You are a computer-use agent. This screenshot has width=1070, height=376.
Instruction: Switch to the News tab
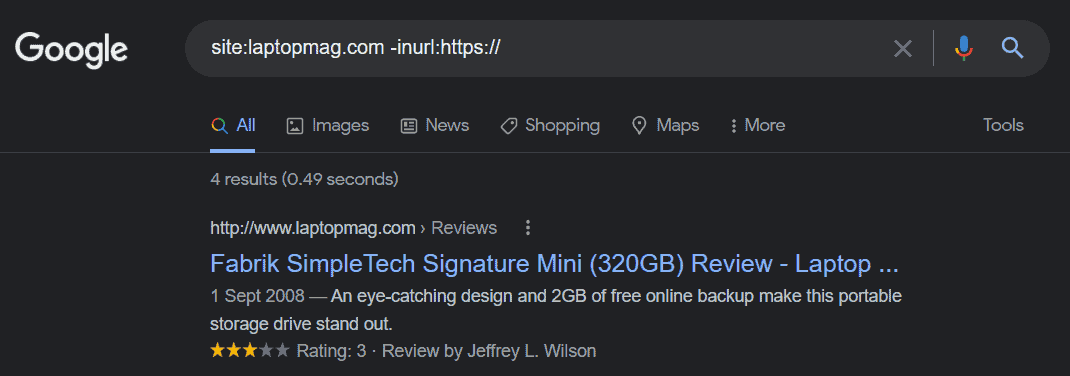coord(435,126)
